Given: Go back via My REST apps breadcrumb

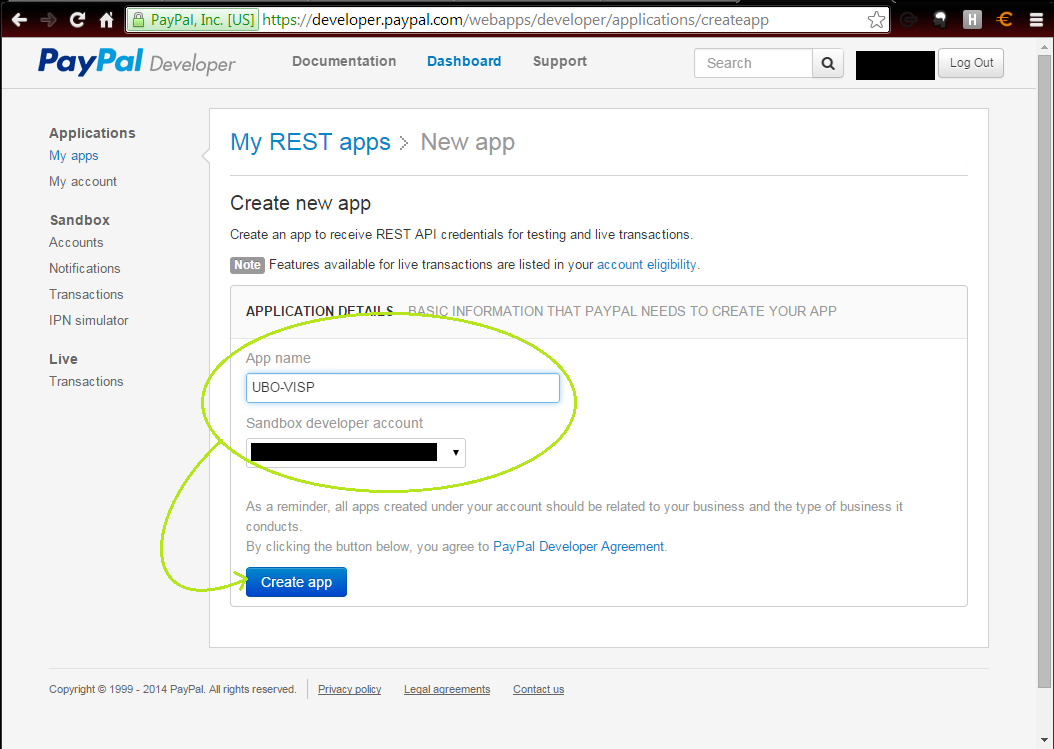Looking at the screenshot, I should (310, 143).
